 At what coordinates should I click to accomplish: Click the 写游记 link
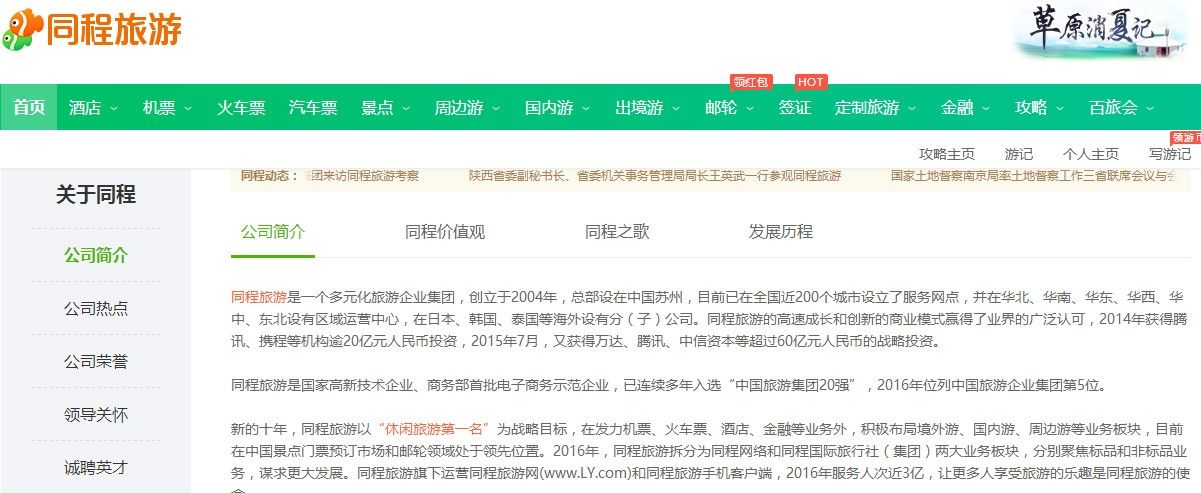[1169, 154]
